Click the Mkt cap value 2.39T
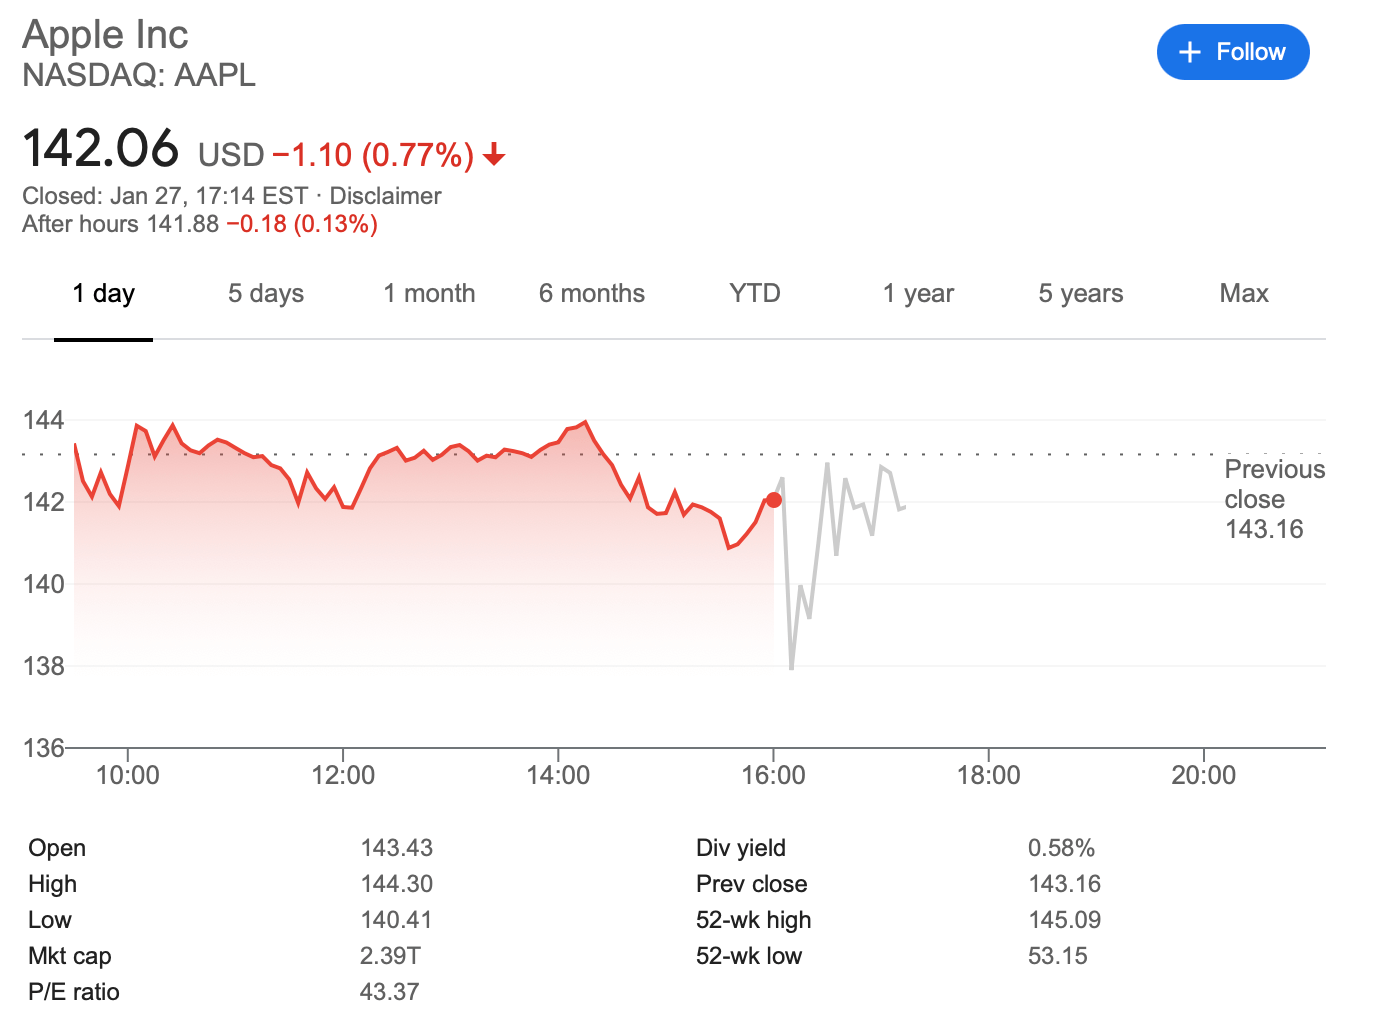 390,956
